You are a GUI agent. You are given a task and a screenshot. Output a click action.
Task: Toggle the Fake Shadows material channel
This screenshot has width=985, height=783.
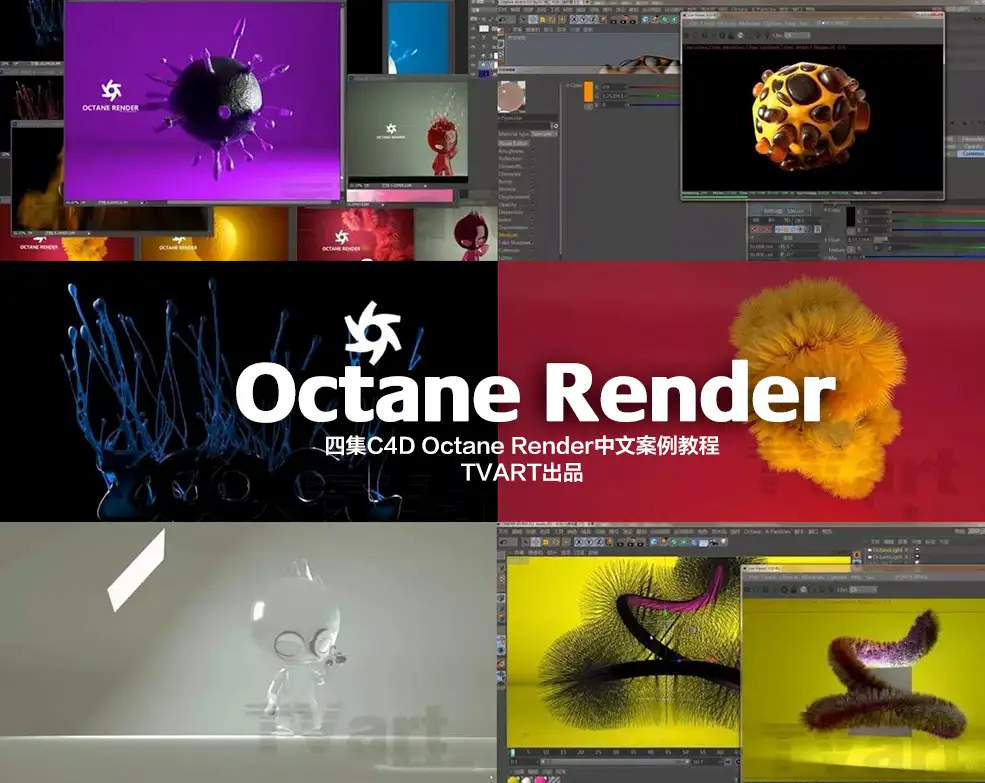click(x=516, y=243)
